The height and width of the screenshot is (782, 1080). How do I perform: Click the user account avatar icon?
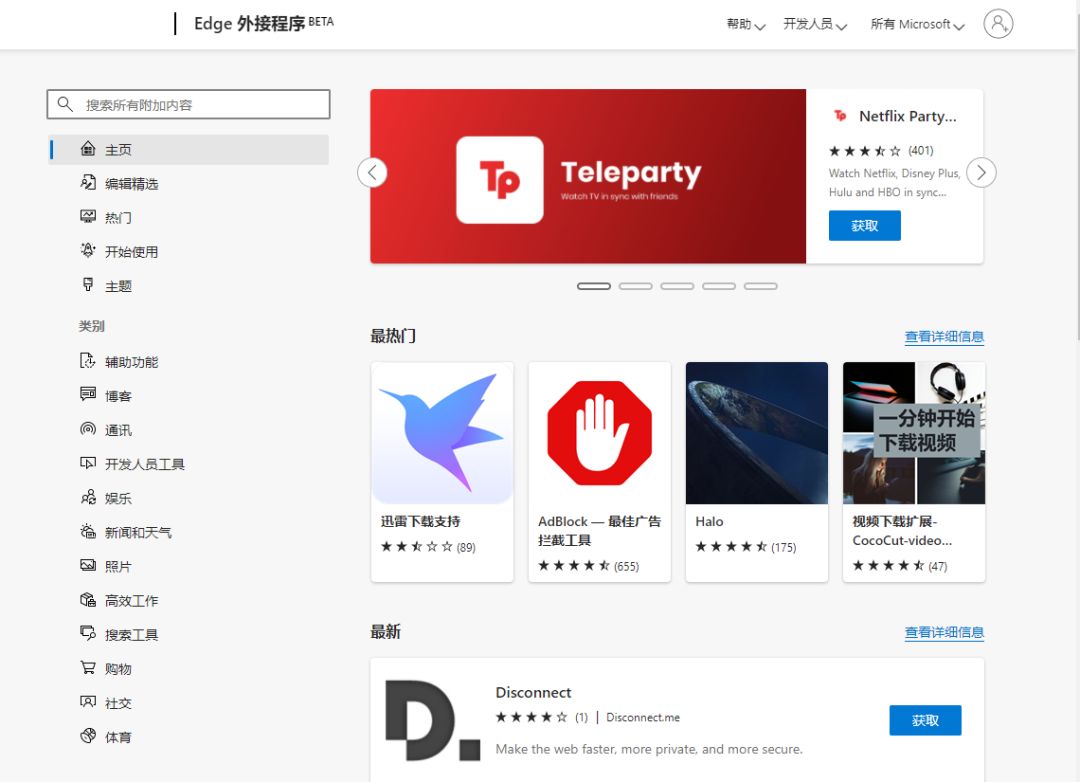998,24
